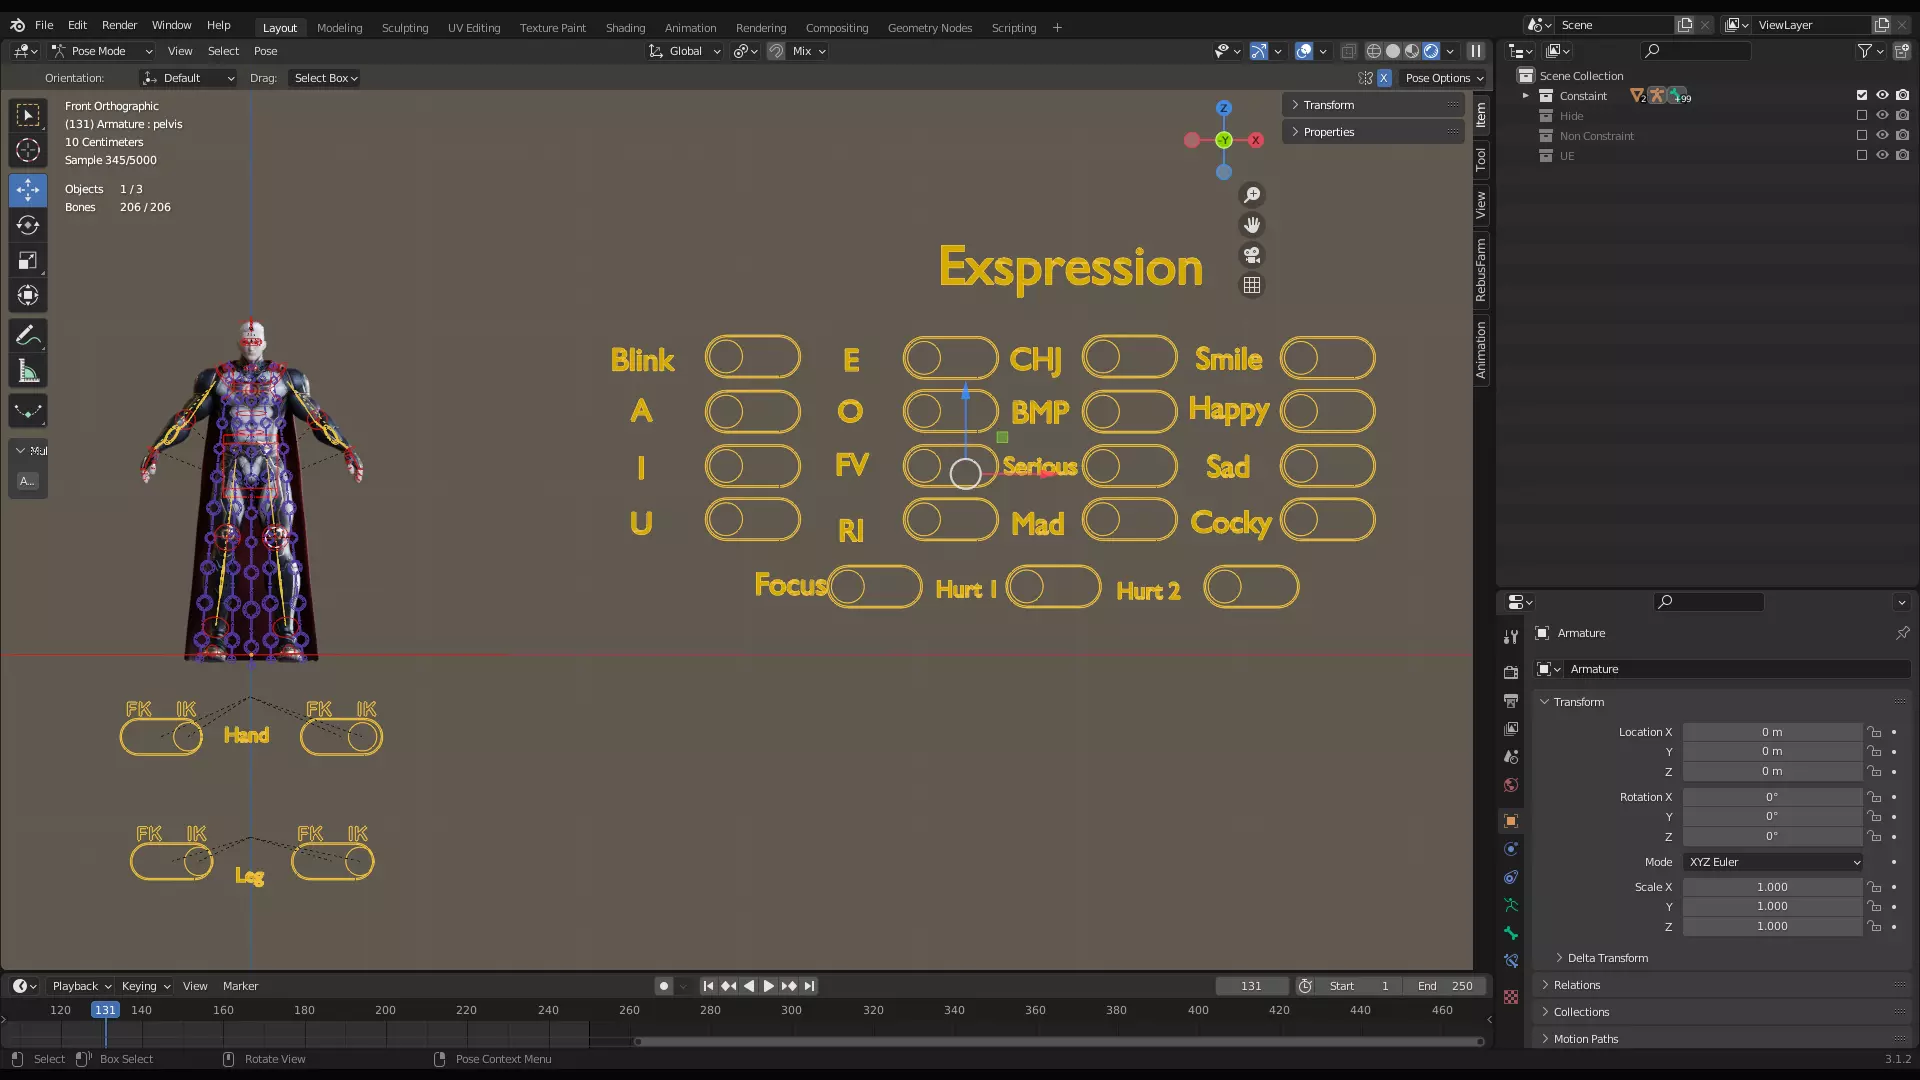Open the Object Constraint properties tab
This screenshot has height=1080, width=1920.
[1511, 877]
